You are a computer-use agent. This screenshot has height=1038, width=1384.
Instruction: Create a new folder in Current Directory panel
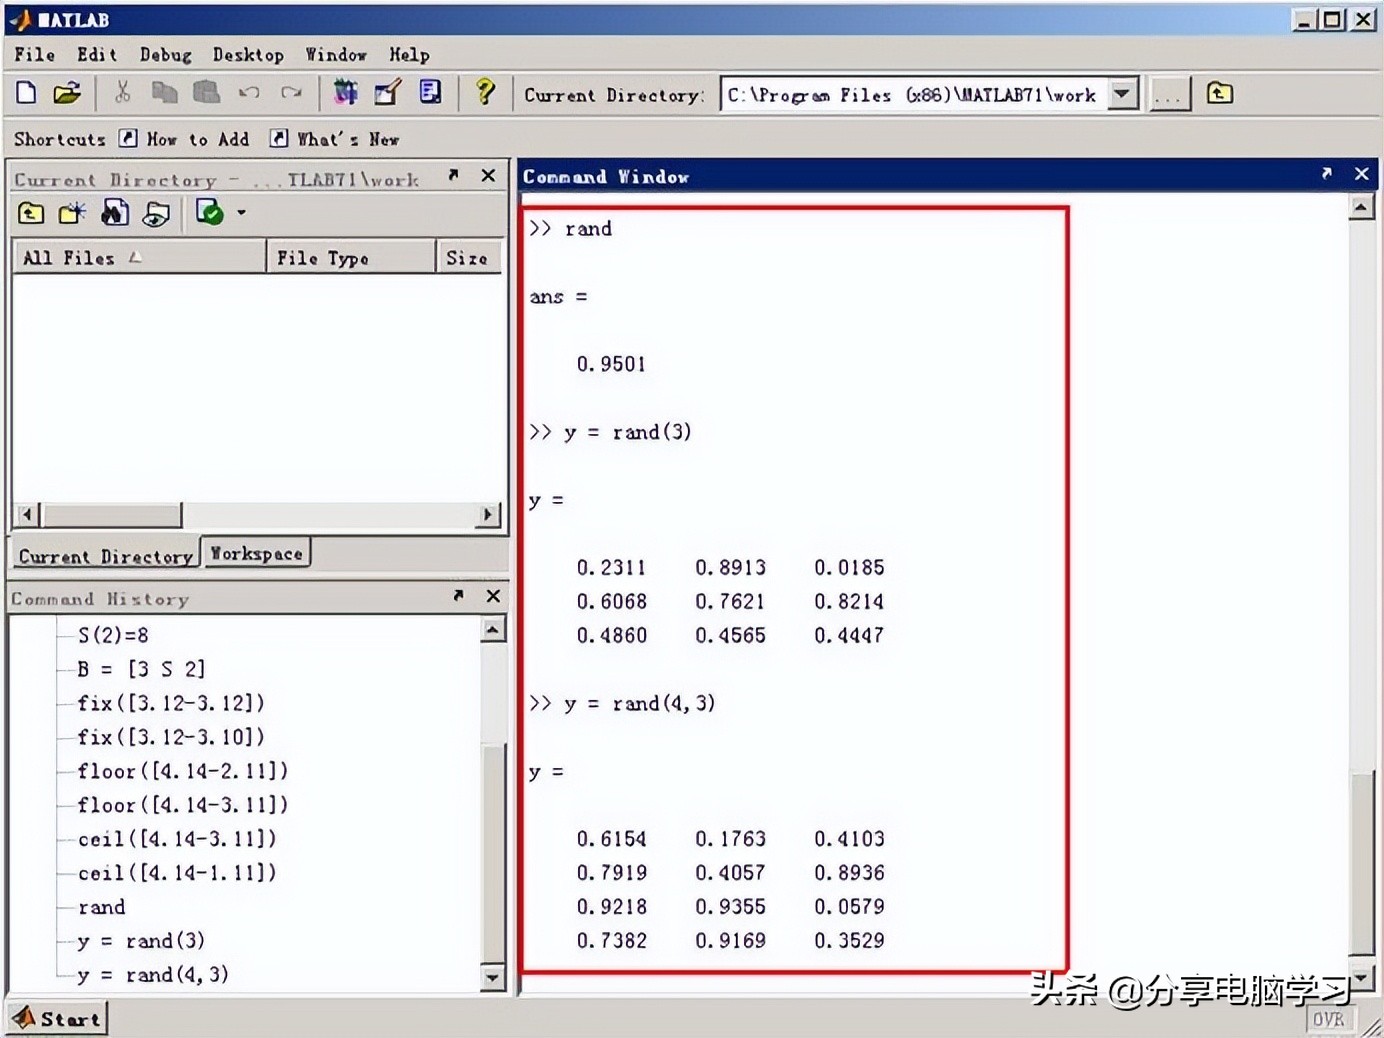click(72, 213)
